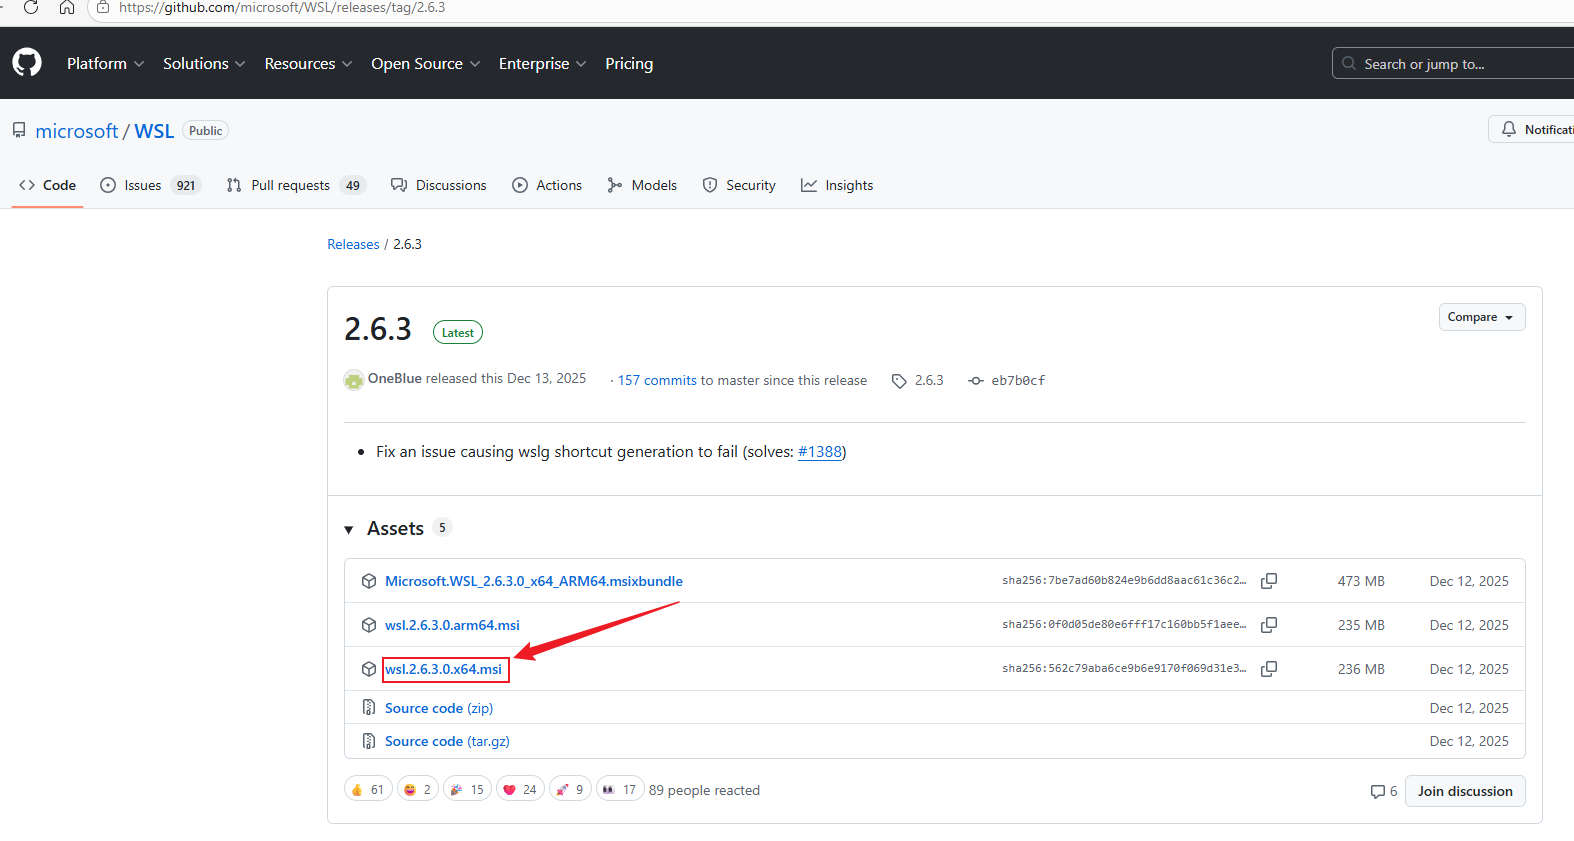Open issue #1388 link

[820, 452]
